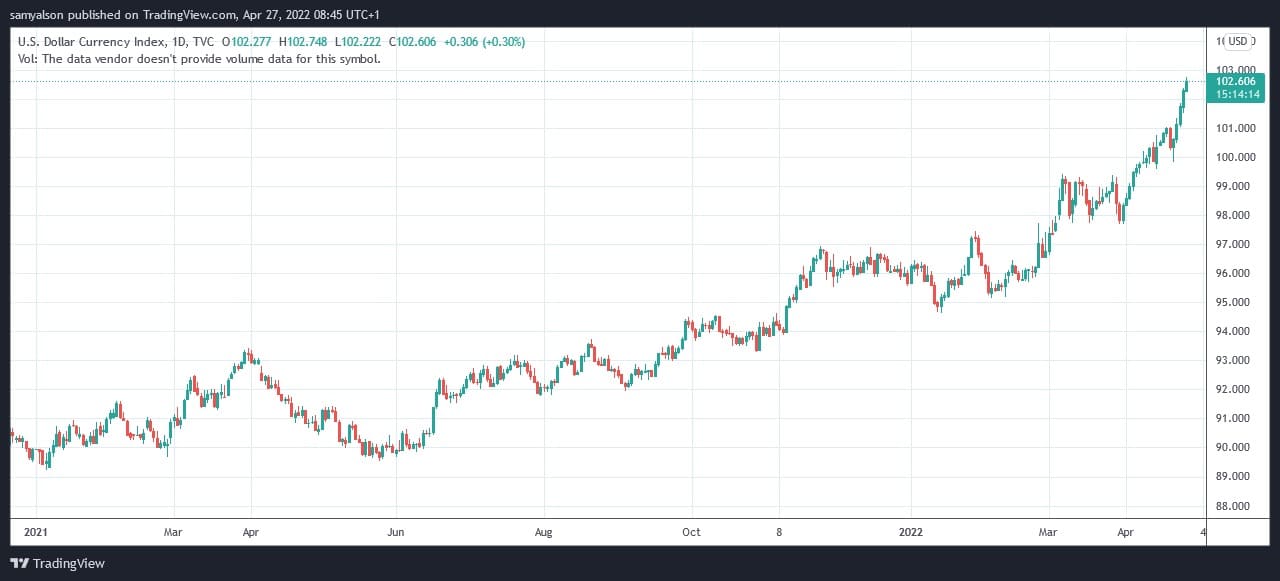Click the 97.000 price axis label
This screenshot has height=581, width=1280.
coord(1235,244)
